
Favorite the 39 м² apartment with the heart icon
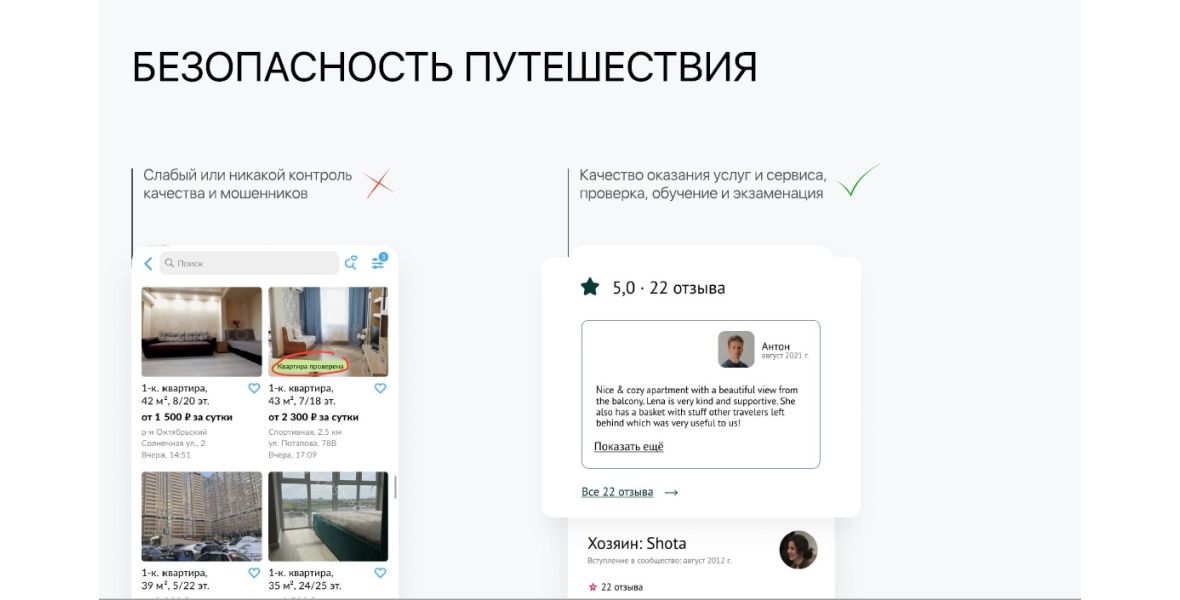[254, 573]
